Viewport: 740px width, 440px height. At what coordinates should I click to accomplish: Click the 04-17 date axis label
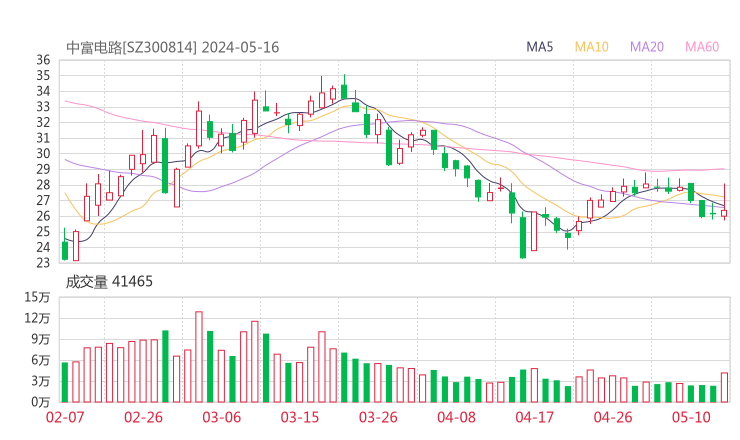click(x=535, y=417)
